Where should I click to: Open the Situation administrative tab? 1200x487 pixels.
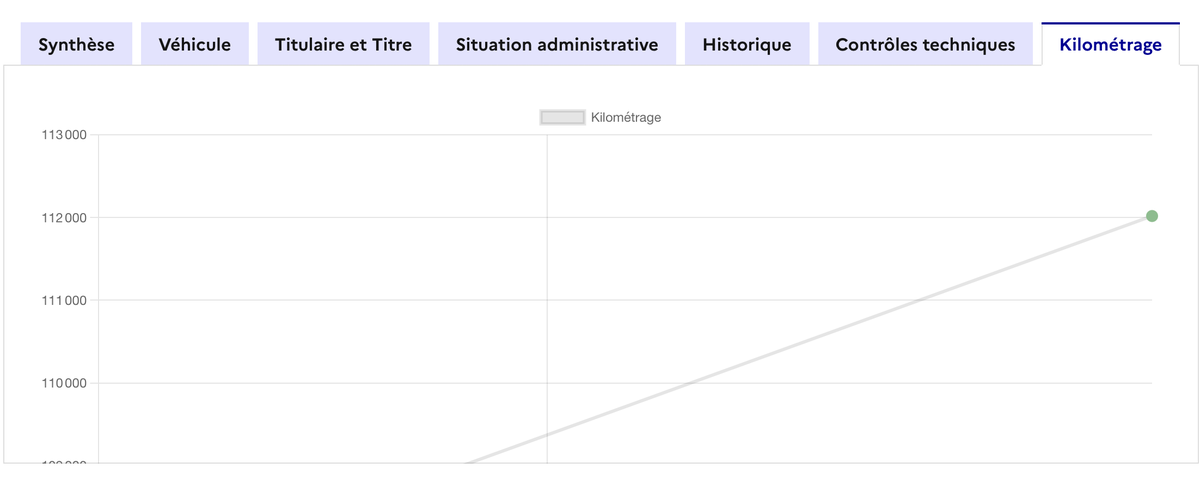pos(557,44)
